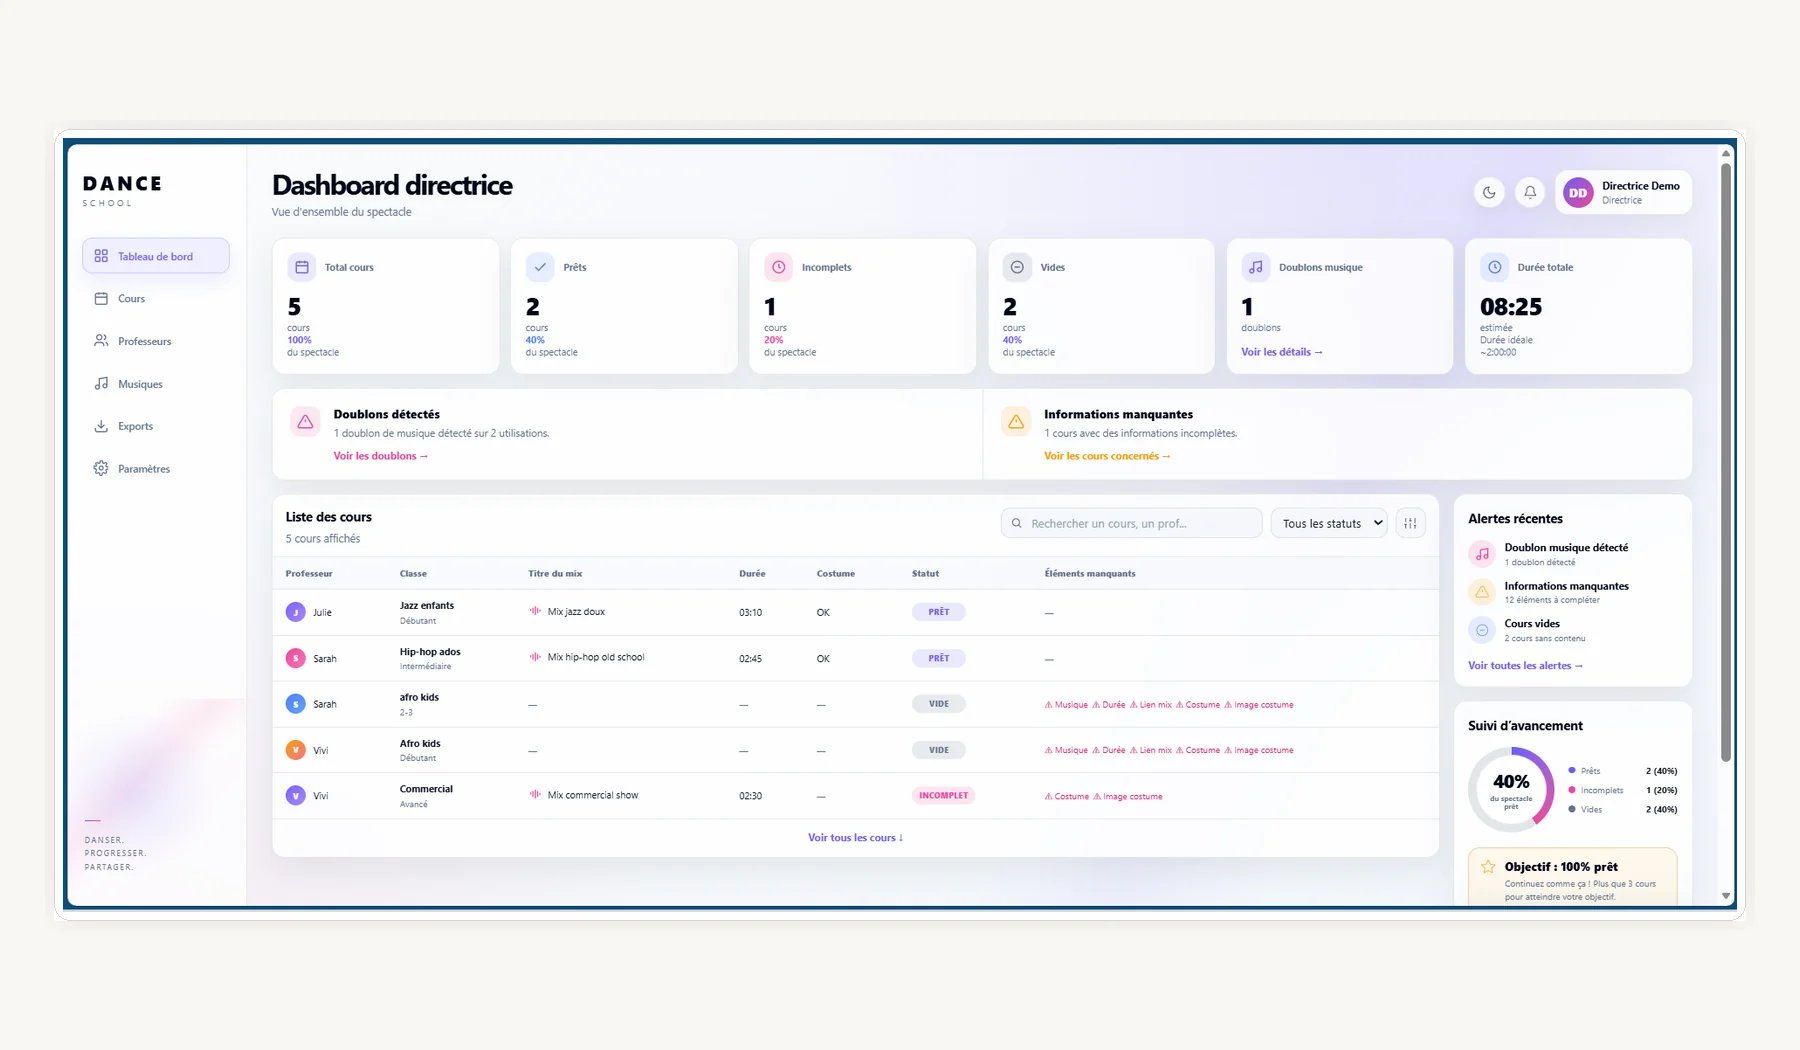Open Directrice Demo profile menu

click(x=1624, y=193)
